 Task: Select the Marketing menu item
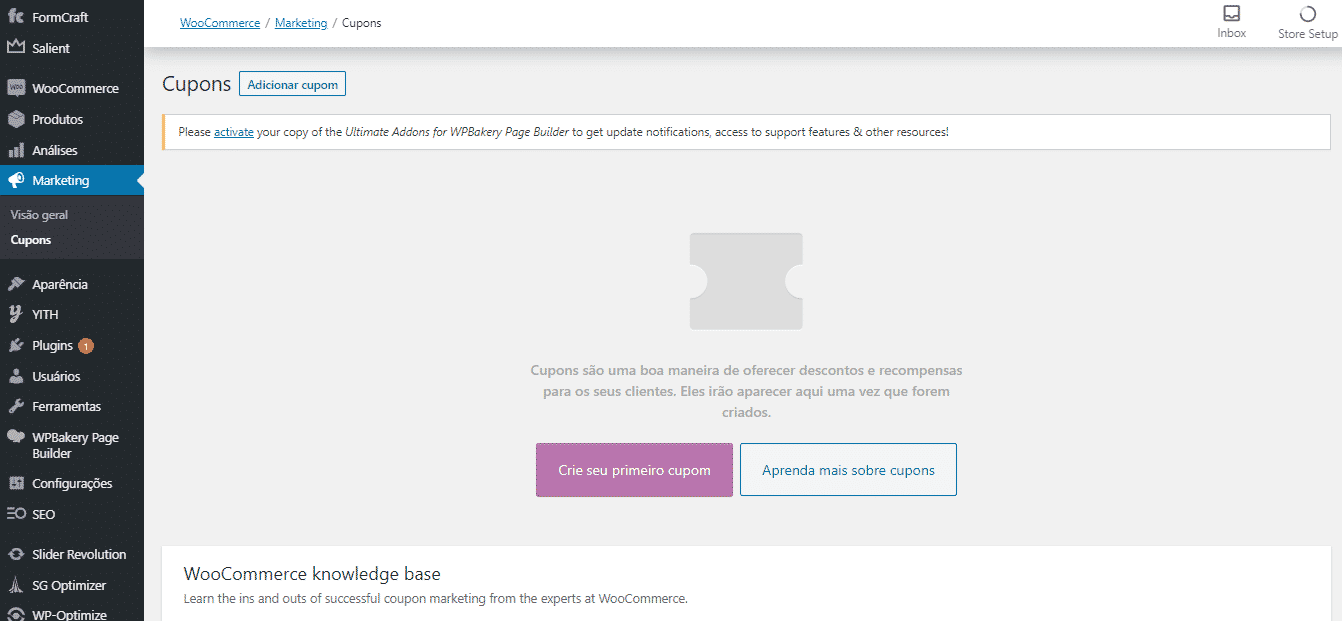[x=72, y=181]
